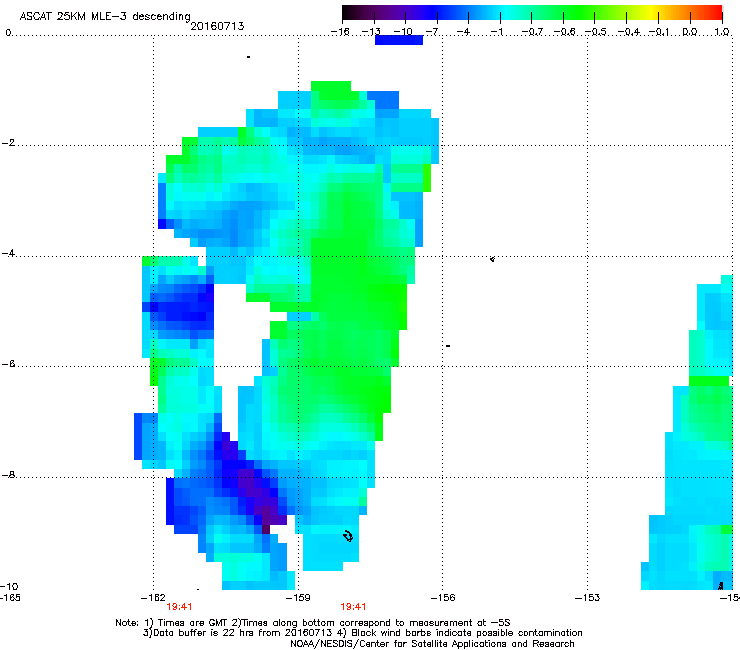Click the NOAA/NESDIS credit line
Viewport: 740px width, 650px height.
coord(432,644)
